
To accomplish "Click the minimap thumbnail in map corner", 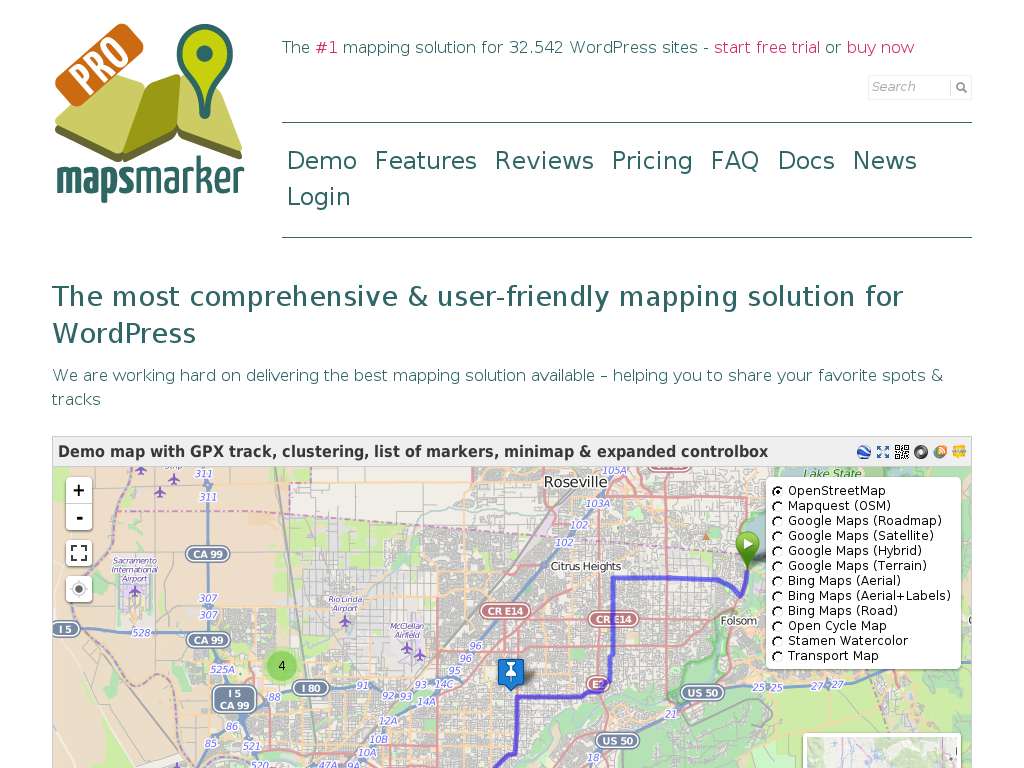I will point(882,751).
